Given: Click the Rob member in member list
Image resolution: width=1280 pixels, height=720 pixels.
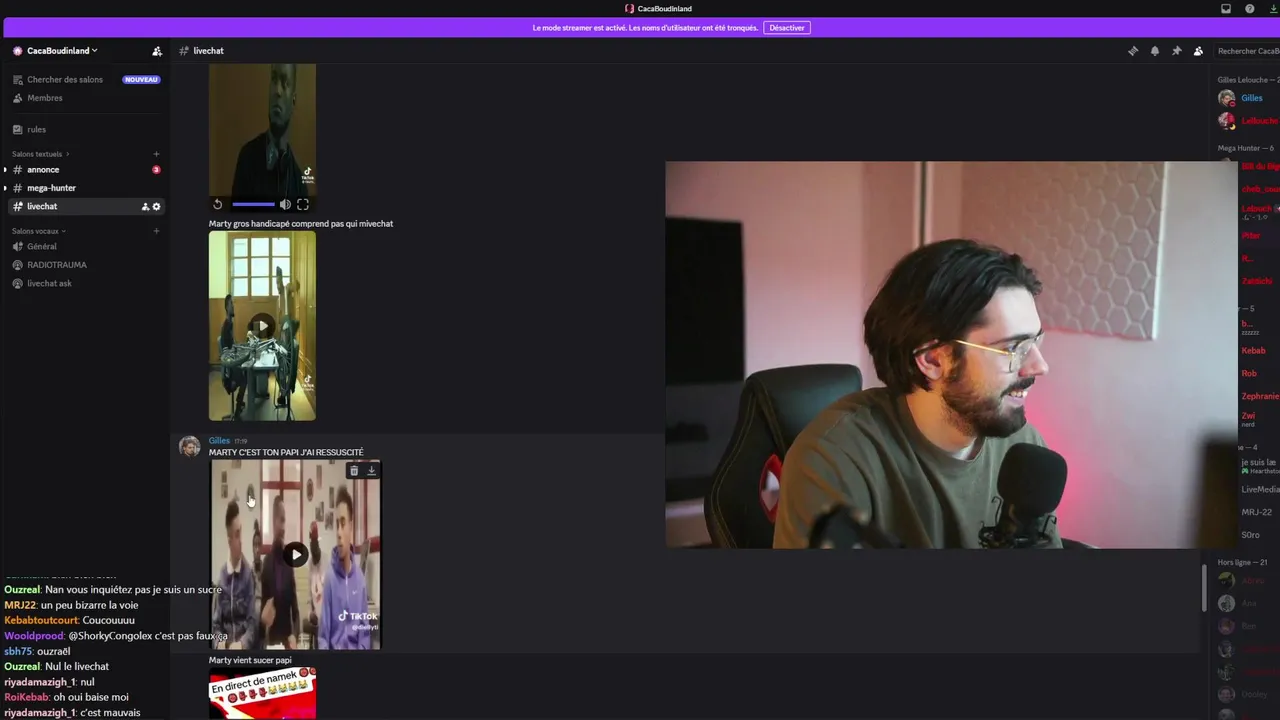Looking at the screenshot, I should 1249,374.
